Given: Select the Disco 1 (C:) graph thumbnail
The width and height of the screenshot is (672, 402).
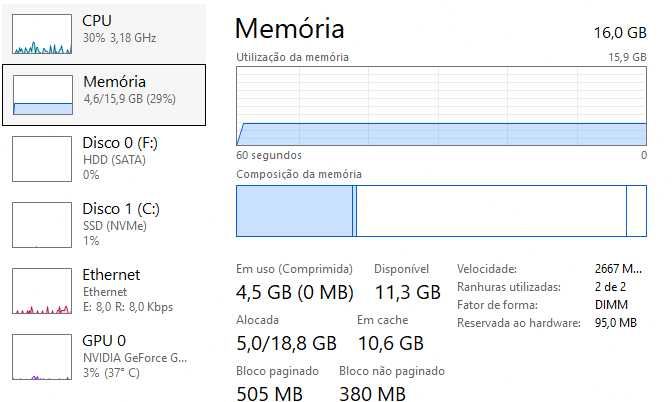Looking at the screenshot, I should [42, 224].
